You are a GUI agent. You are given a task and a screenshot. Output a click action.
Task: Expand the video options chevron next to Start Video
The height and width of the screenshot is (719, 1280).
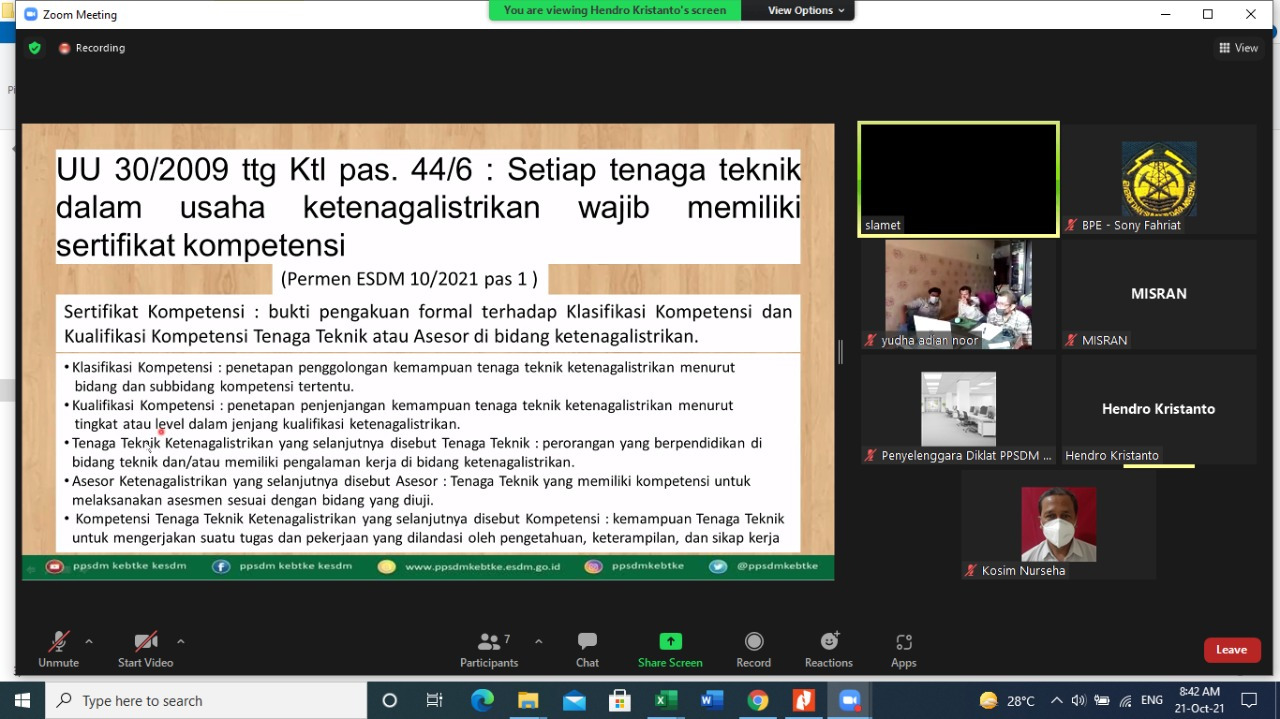181,643
